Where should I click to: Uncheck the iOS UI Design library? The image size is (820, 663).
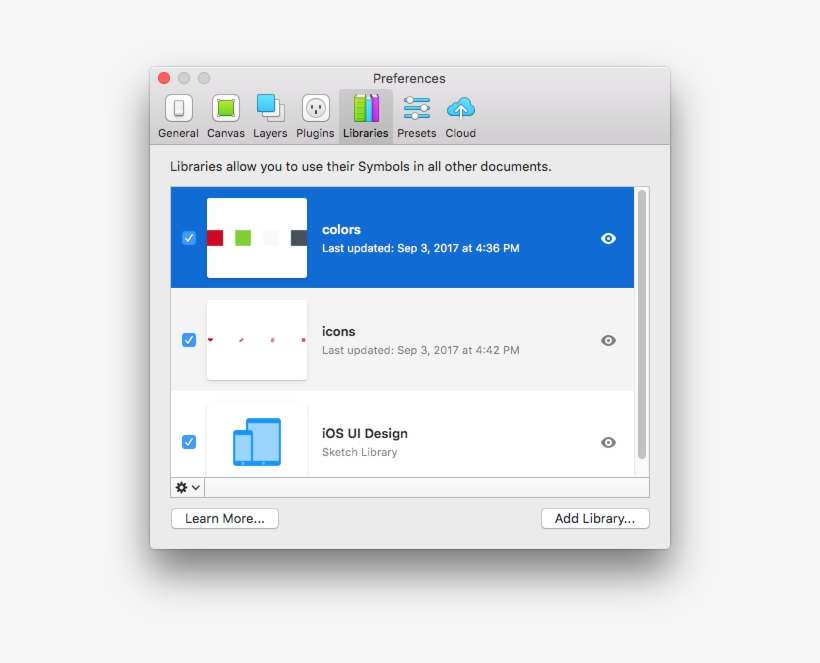[x=189, y=442]
